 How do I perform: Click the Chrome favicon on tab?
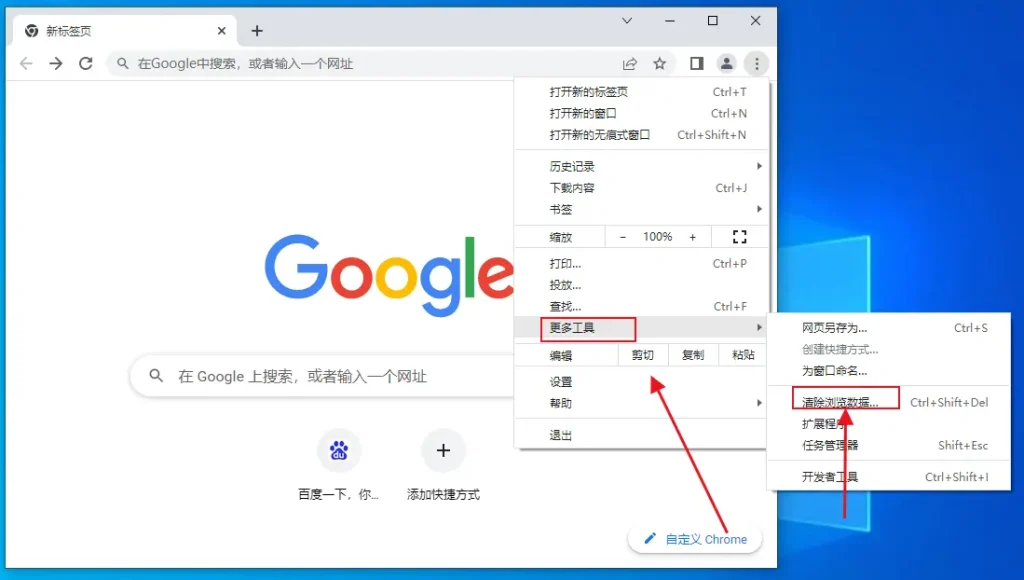tap(31, 31)
